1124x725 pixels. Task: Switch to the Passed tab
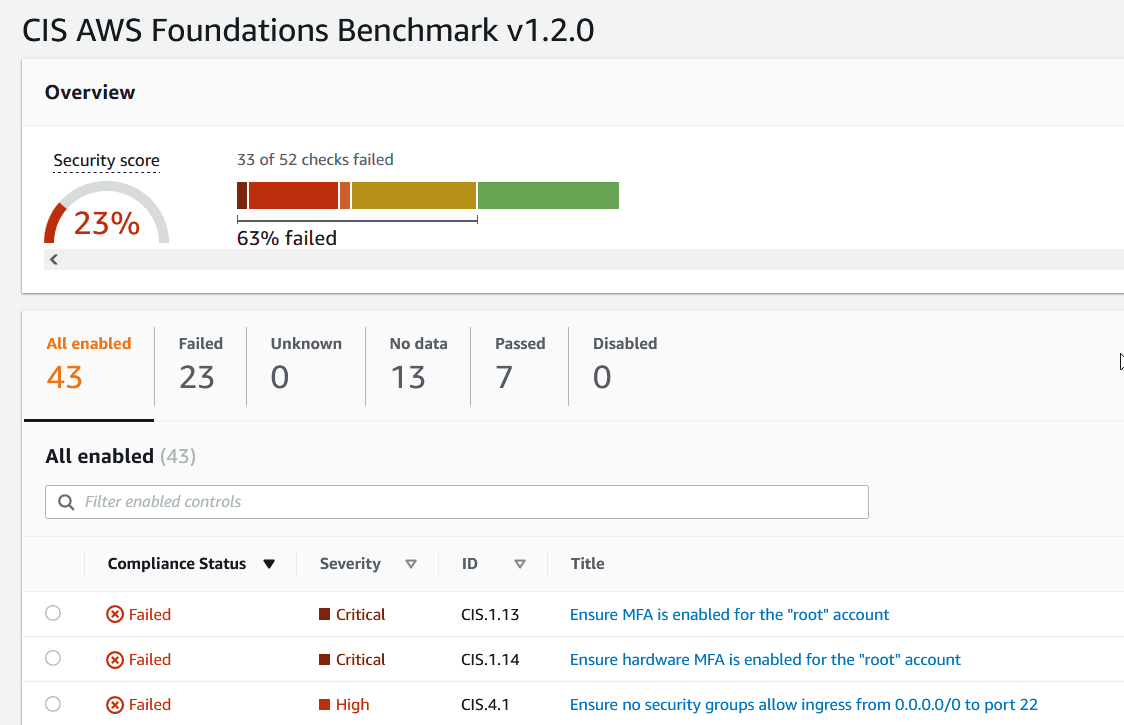tap(520, 366)
